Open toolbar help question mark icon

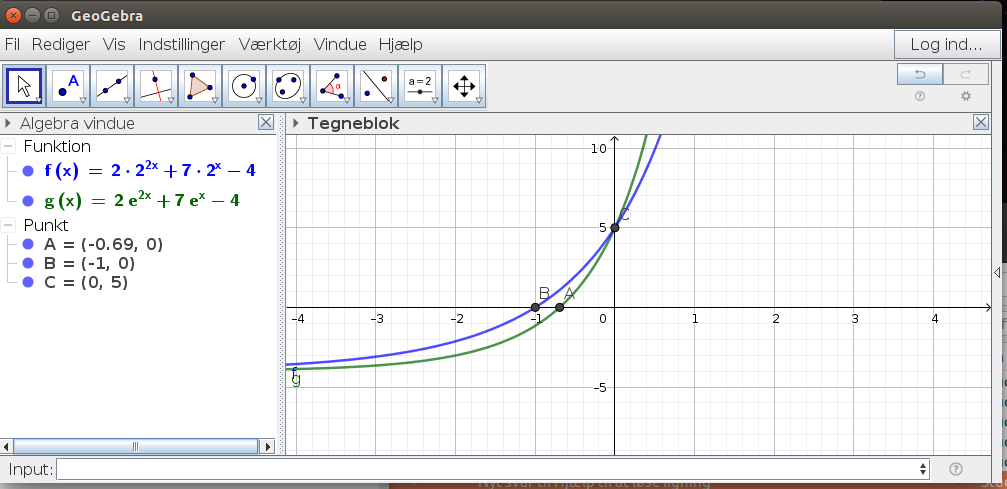click(x=920, y=96)
